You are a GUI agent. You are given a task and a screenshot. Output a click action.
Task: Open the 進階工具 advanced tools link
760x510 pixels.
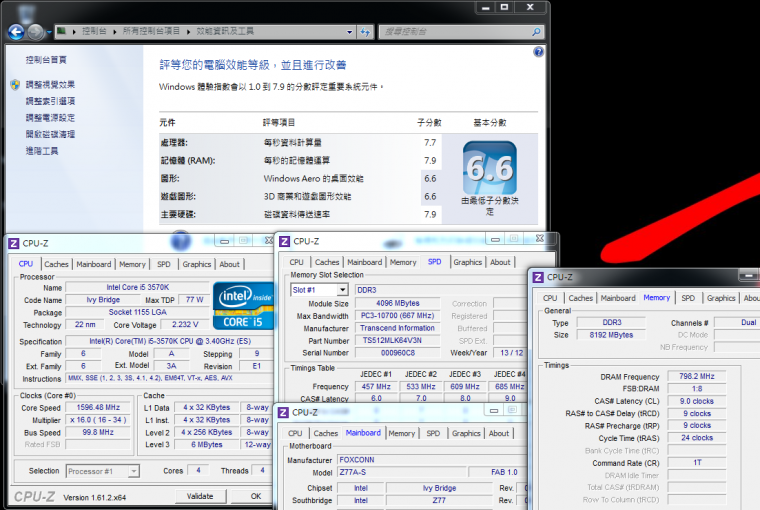pos(42,150)
